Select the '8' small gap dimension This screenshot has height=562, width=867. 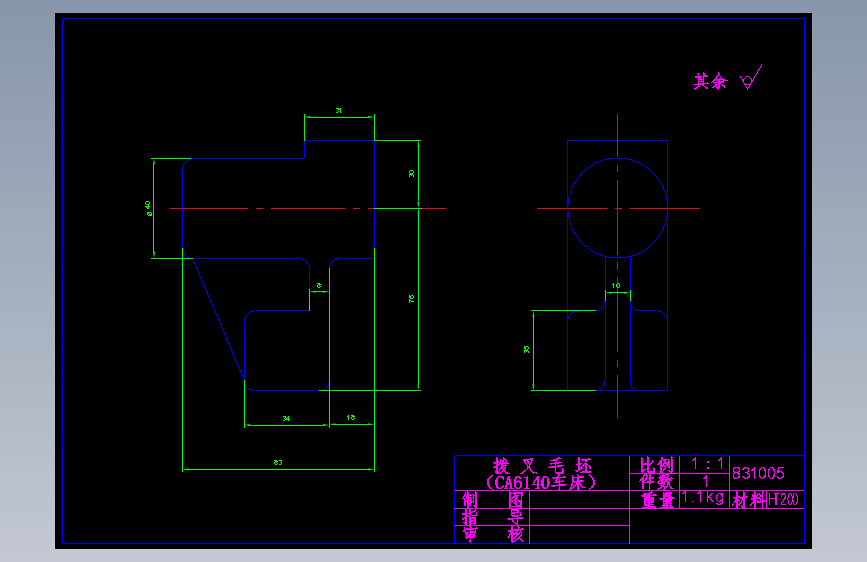(319, 285)
